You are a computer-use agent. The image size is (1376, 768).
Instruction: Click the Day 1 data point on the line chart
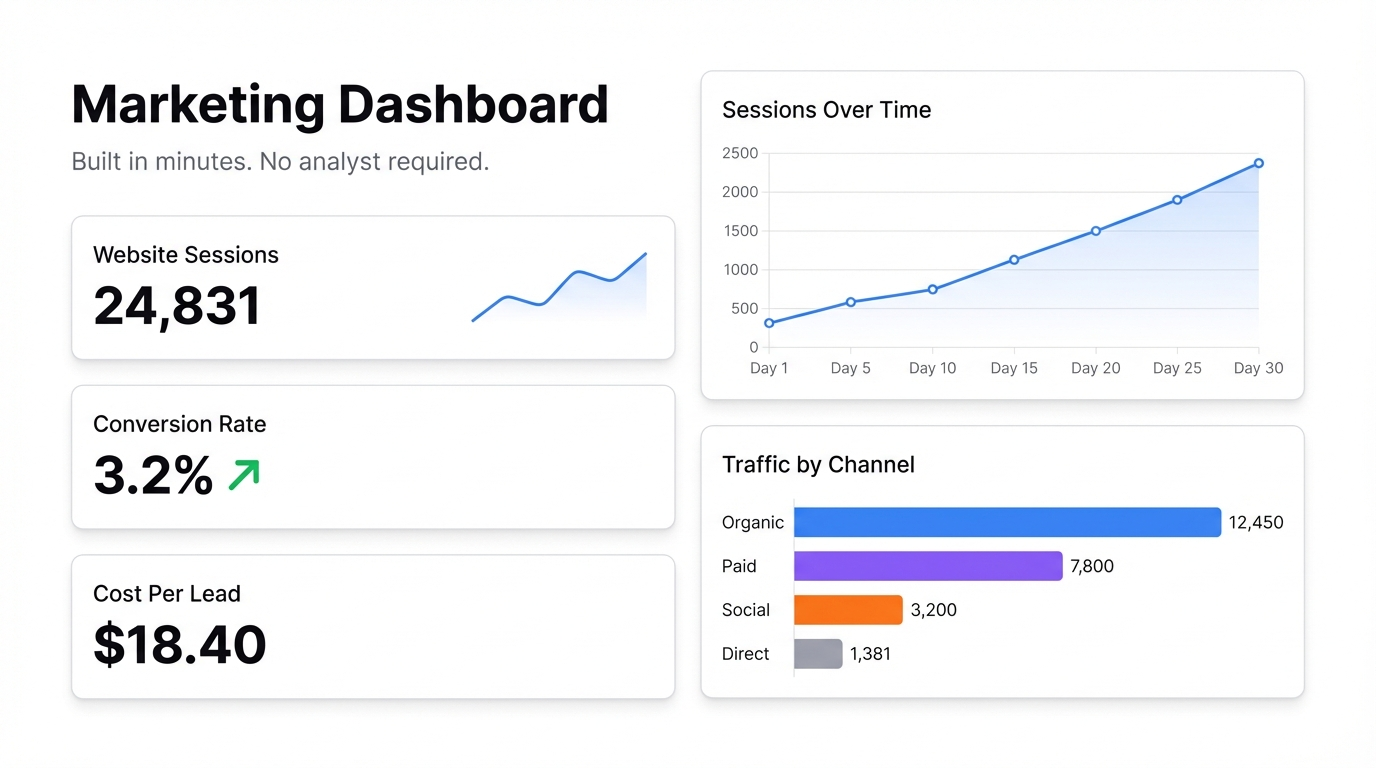tap(770, 322)
